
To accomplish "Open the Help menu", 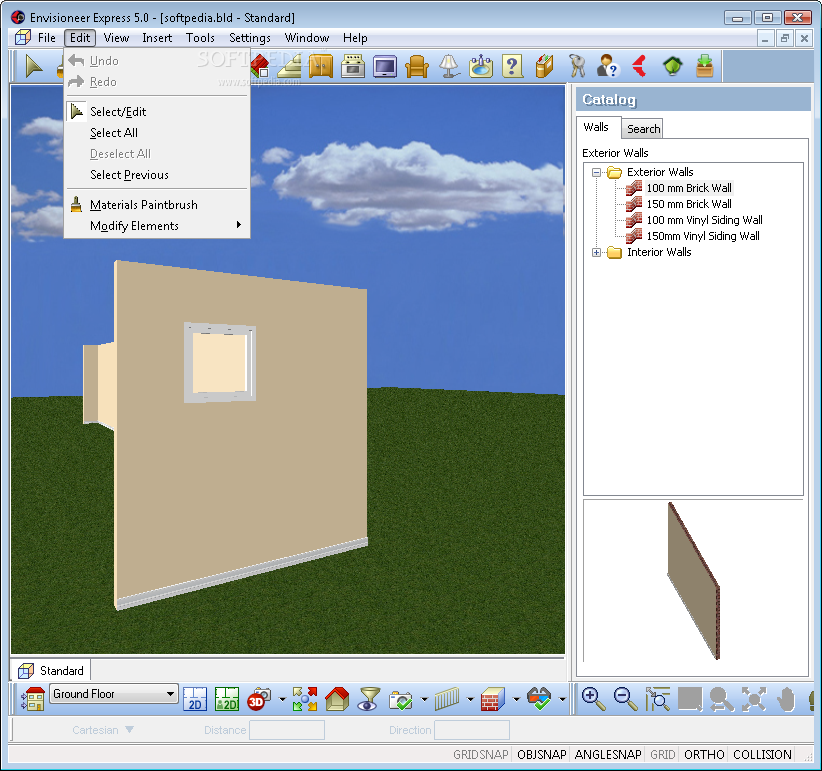I will click(x=355, y=38).
